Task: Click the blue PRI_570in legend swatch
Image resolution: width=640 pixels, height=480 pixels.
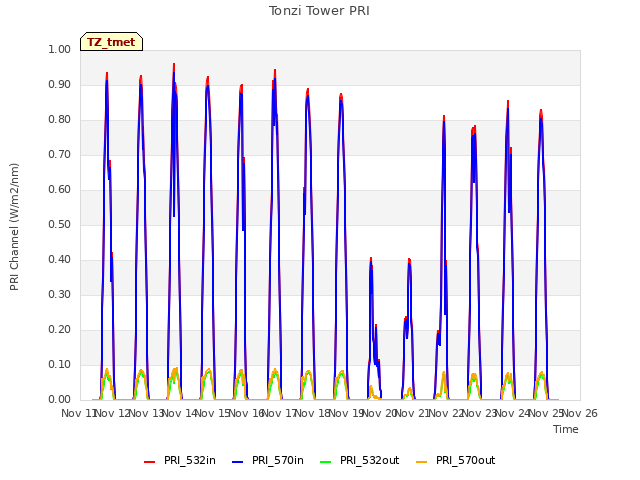Action: point(238,461)
